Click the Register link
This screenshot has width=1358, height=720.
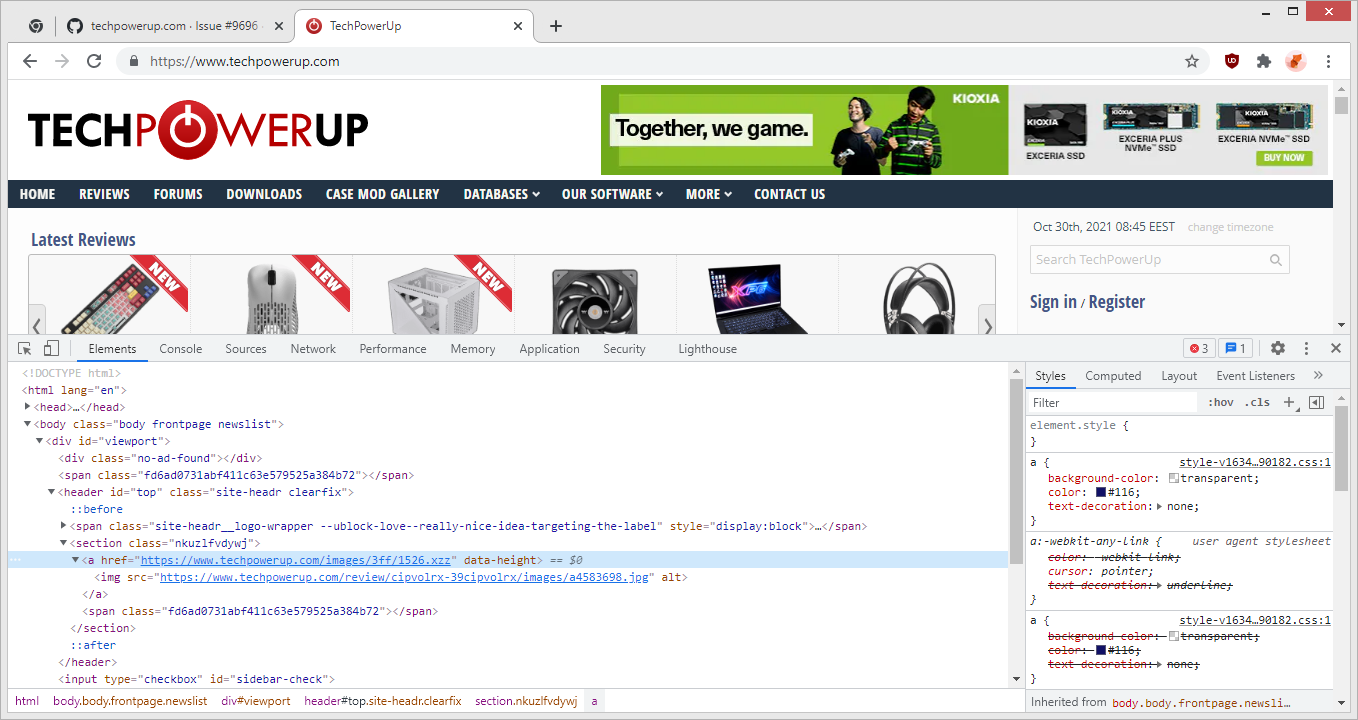(x=1118, y=301)
